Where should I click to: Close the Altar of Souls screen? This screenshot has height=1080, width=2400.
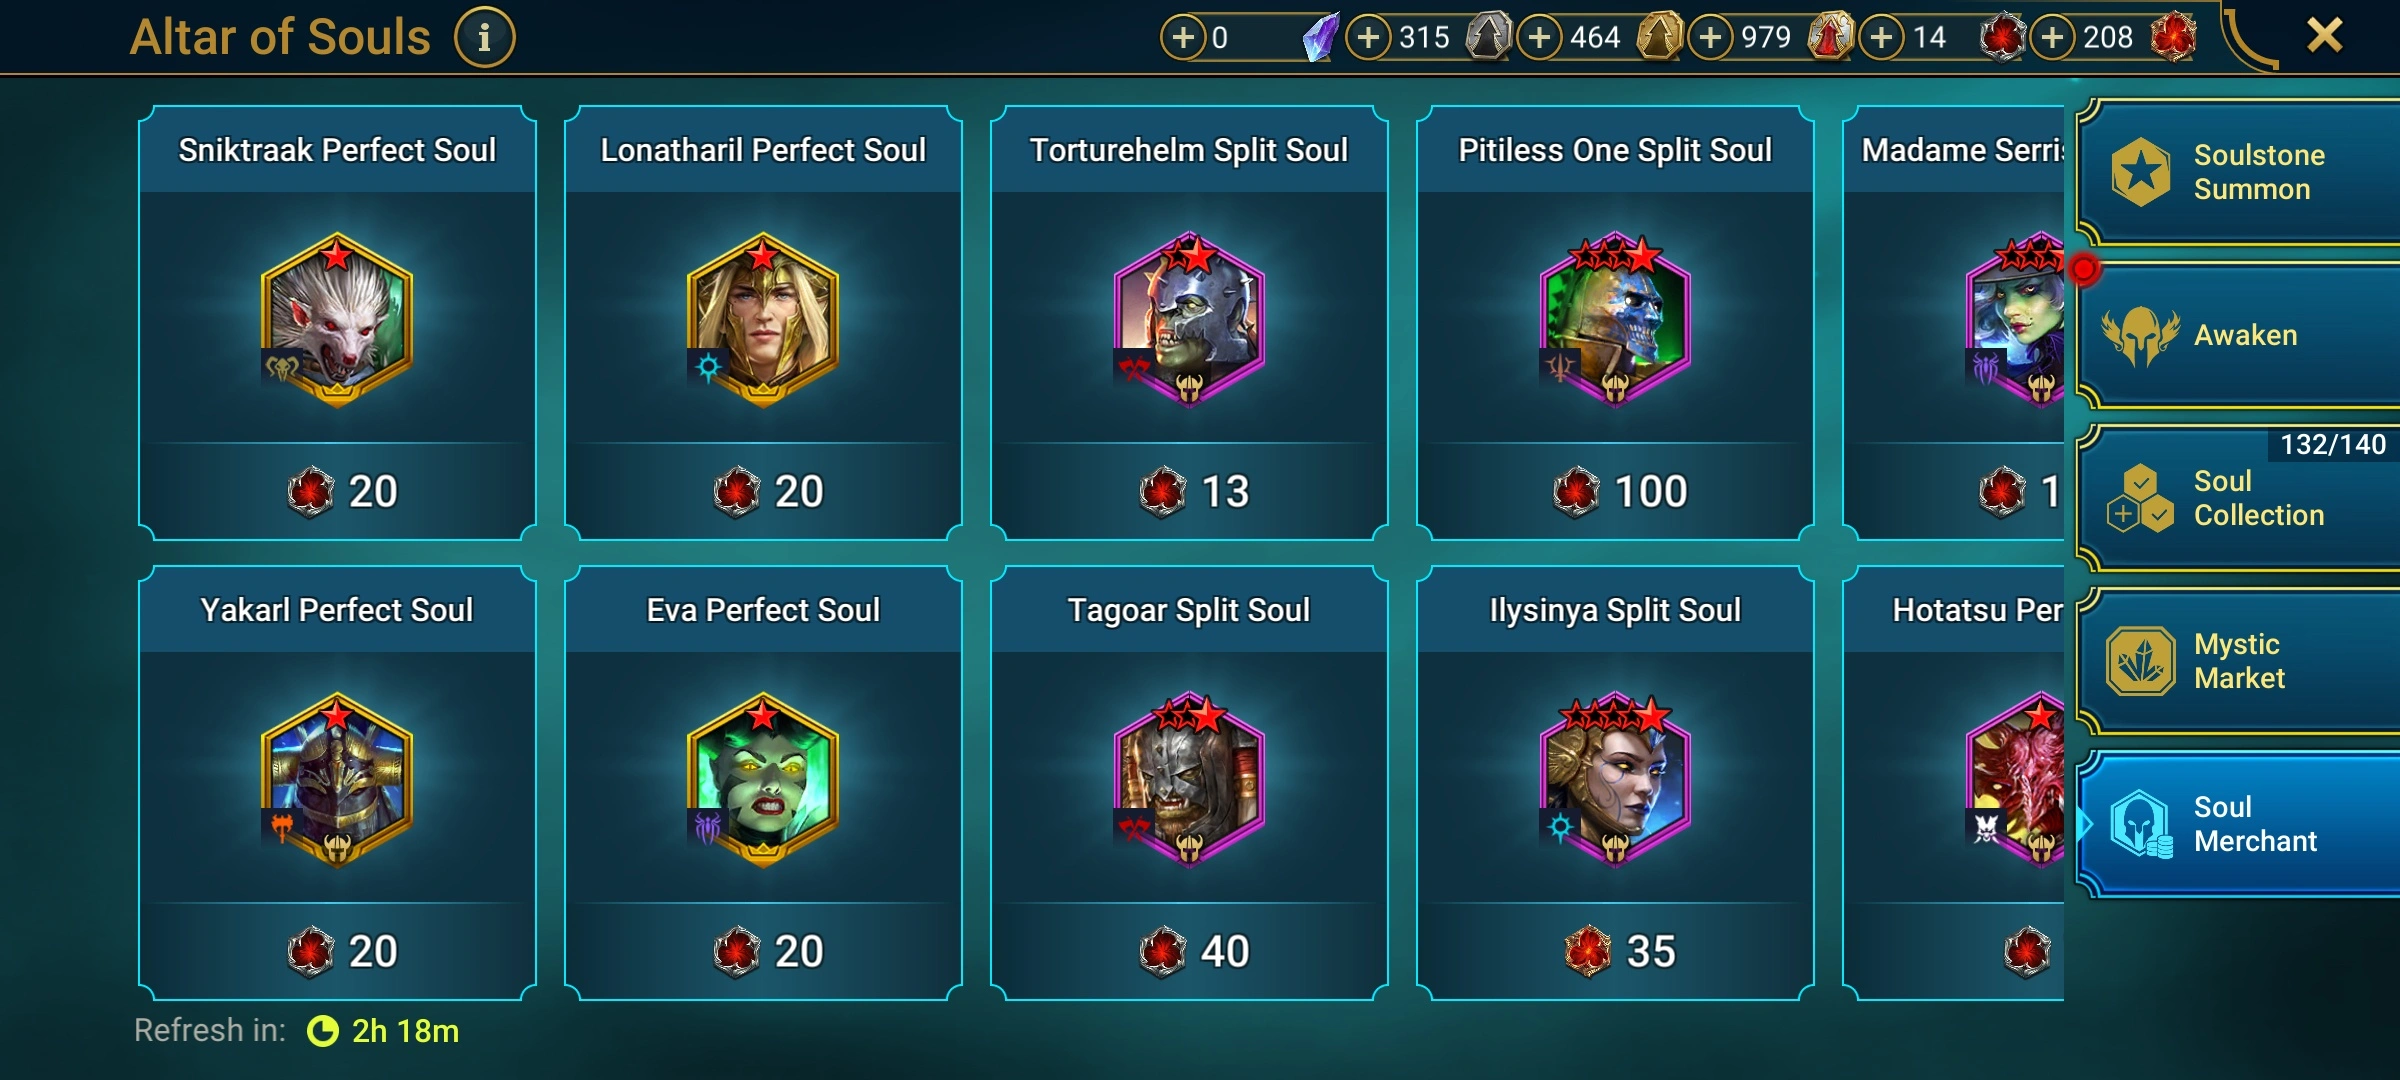[x=2324, y=36]
